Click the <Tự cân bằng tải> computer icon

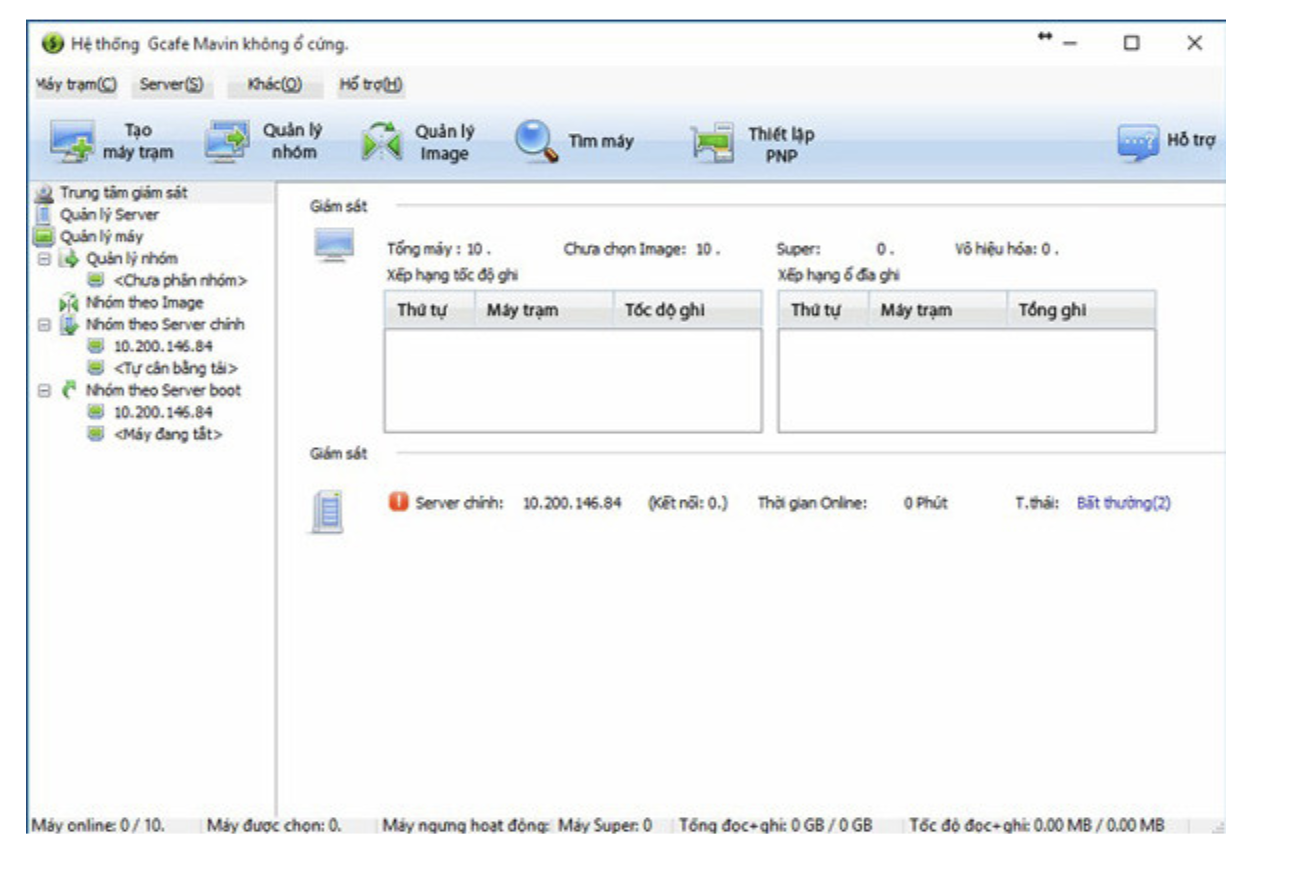96,368
